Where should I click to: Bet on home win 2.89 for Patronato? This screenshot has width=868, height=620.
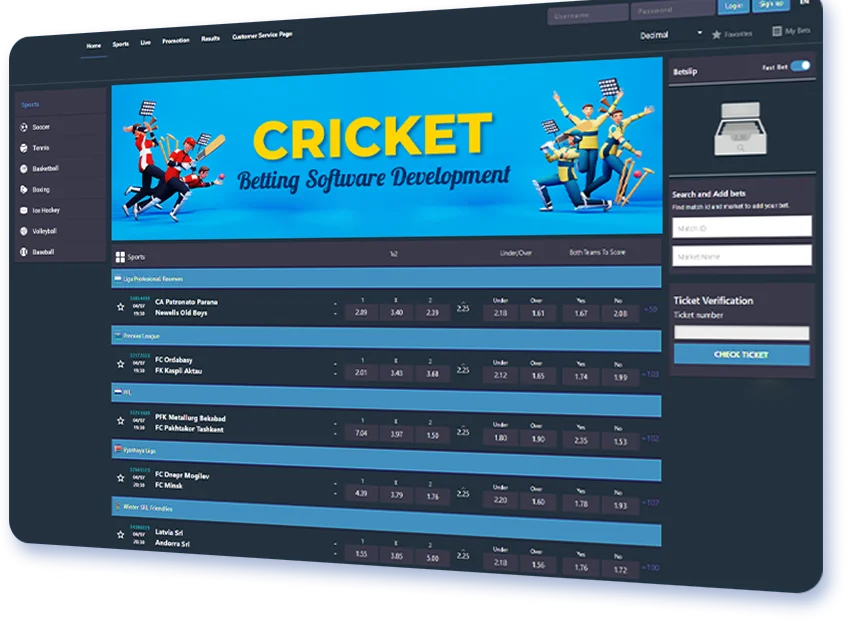[x=361, y=312]
